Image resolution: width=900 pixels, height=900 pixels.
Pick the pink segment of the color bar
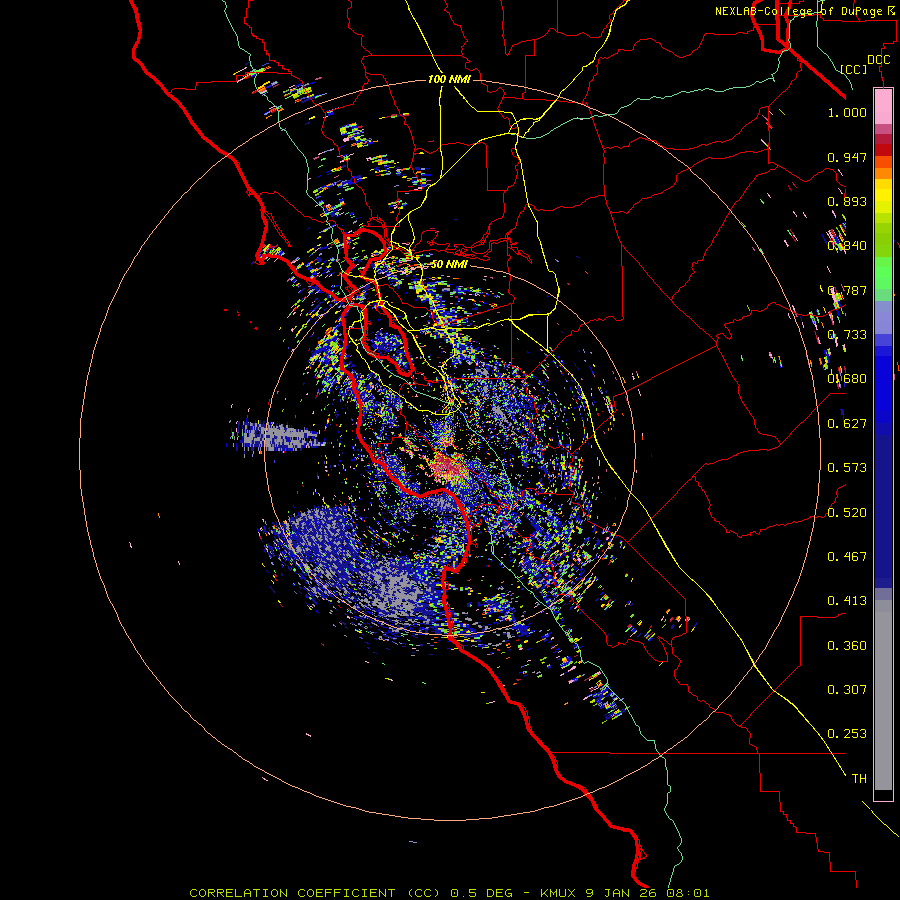(883, 107)
